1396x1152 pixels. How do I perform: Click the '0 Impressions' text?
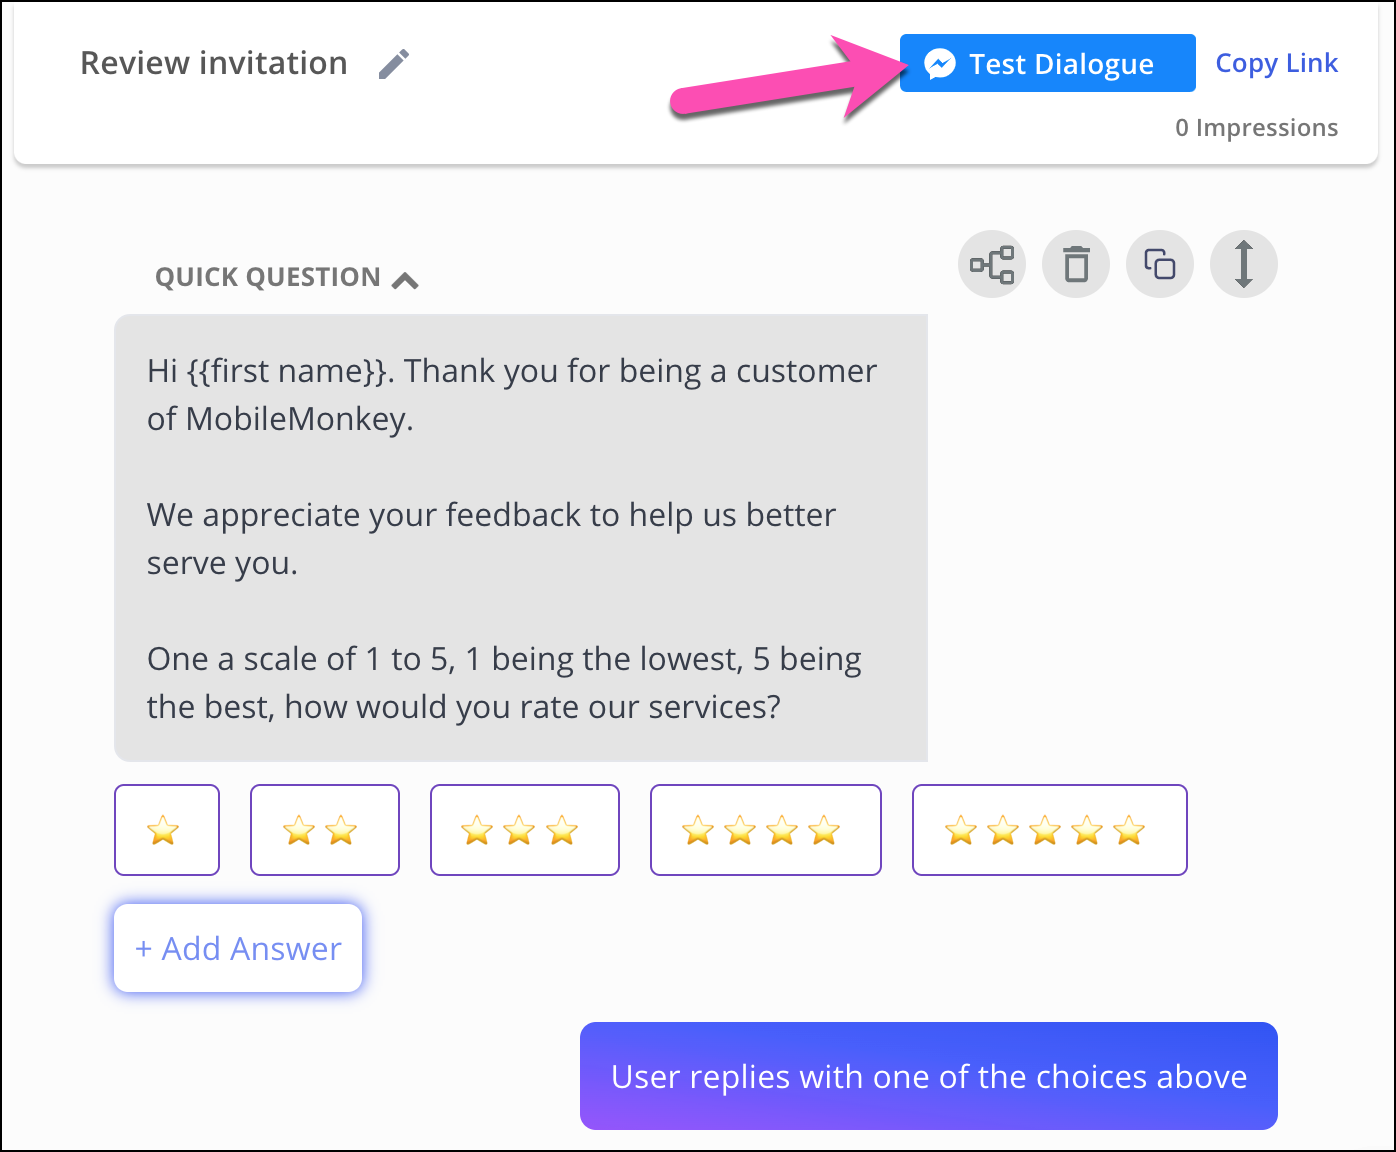[1256, 128]
